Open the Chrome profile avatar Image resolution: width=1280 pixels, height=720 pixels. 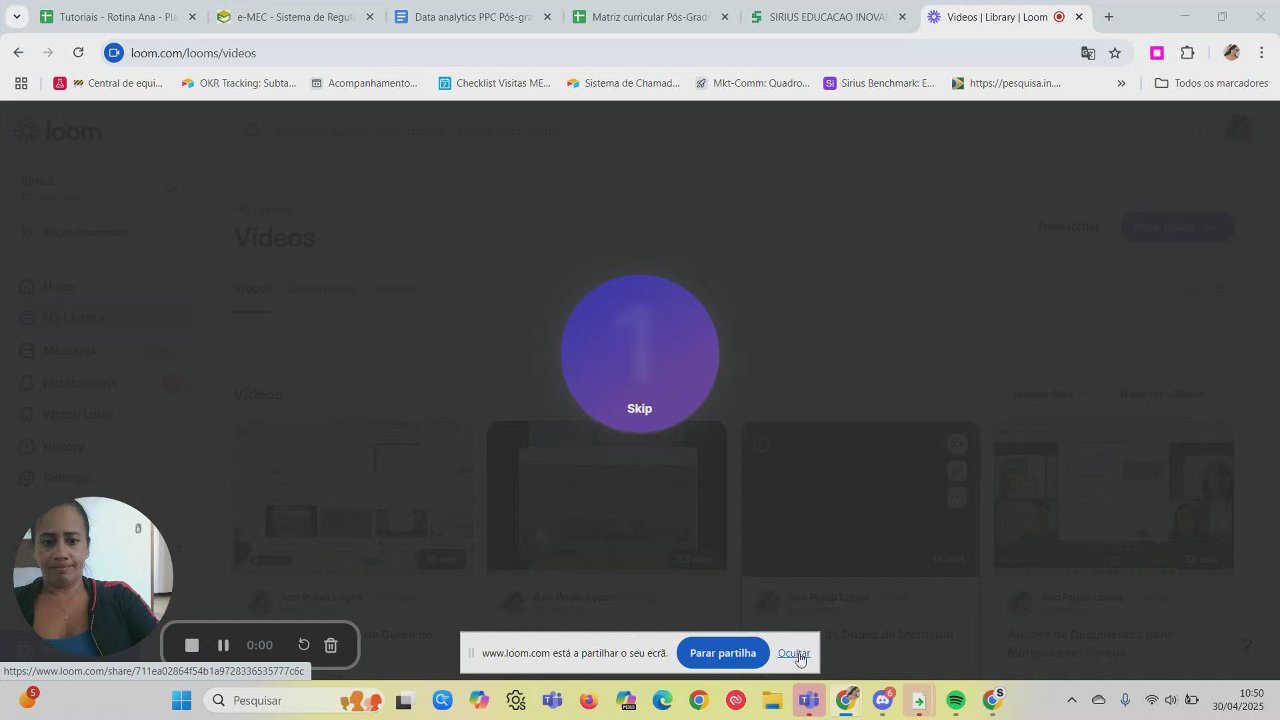(x=1231, y=53)
